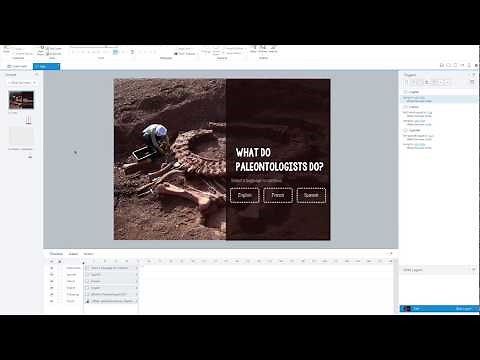This screenshot has height=360, width=480.
Task: Collapse the Slide Layers panel
Action: pos(474,269)
